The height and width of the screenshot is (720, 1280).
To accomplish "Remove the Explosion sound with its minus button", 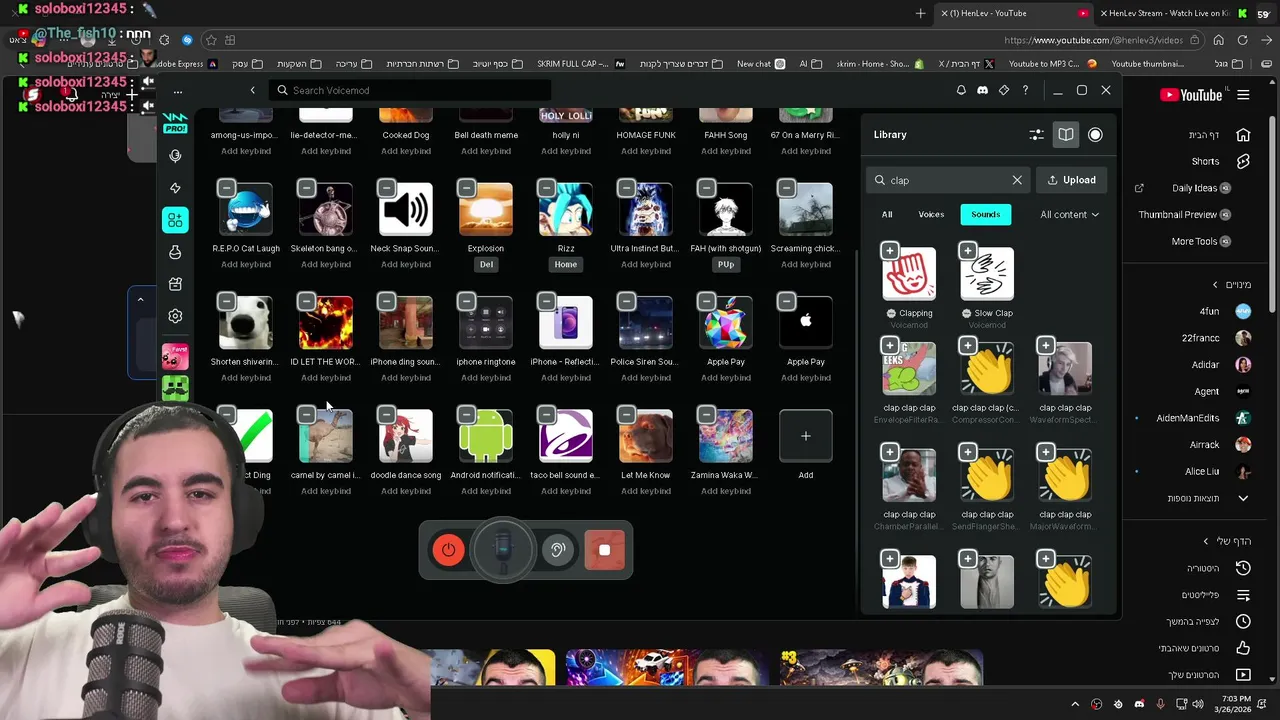I will [x=466, y=188].
